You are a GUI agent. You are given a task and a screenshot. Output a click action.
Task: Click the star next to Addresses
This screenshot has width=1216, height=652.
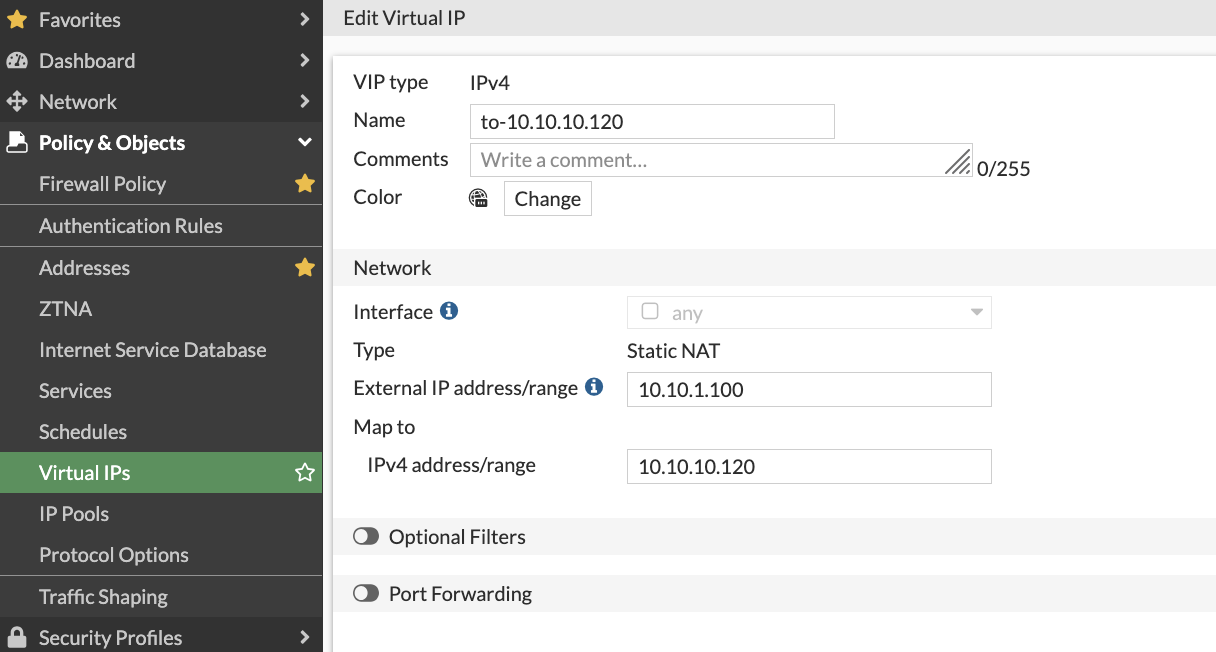(305, 268)
